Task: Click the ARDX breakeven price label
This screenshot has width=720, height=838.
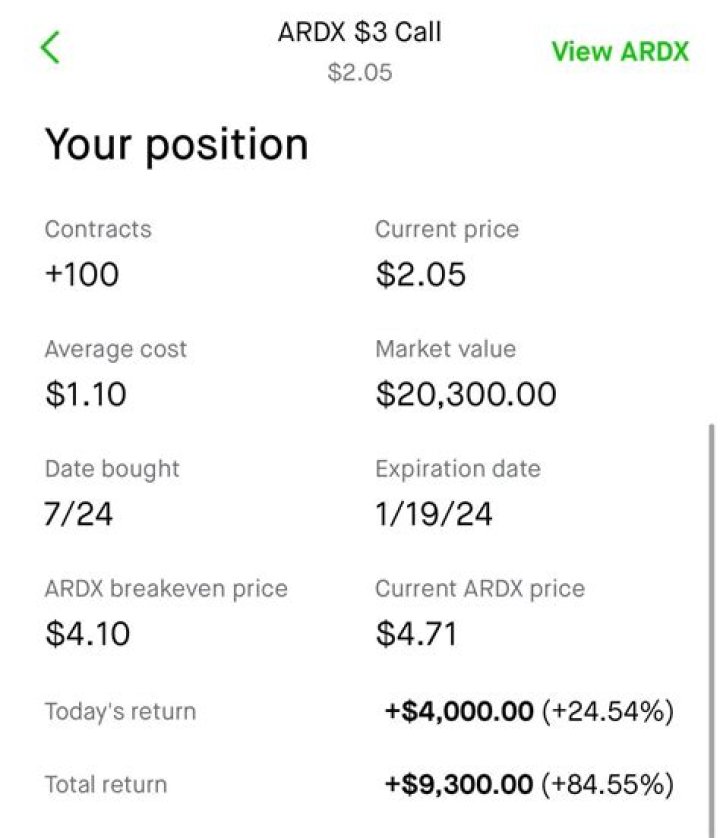Action: [x=166, y=589]
